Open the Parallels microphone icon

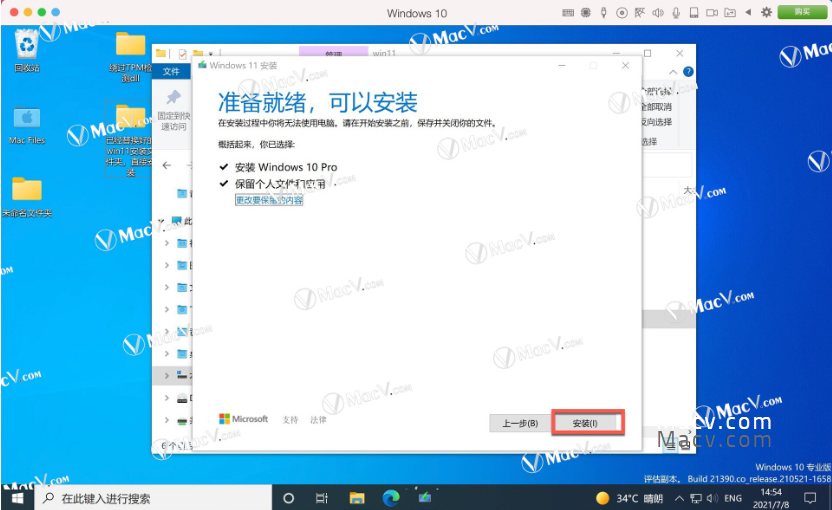click(x=676, y=12)
